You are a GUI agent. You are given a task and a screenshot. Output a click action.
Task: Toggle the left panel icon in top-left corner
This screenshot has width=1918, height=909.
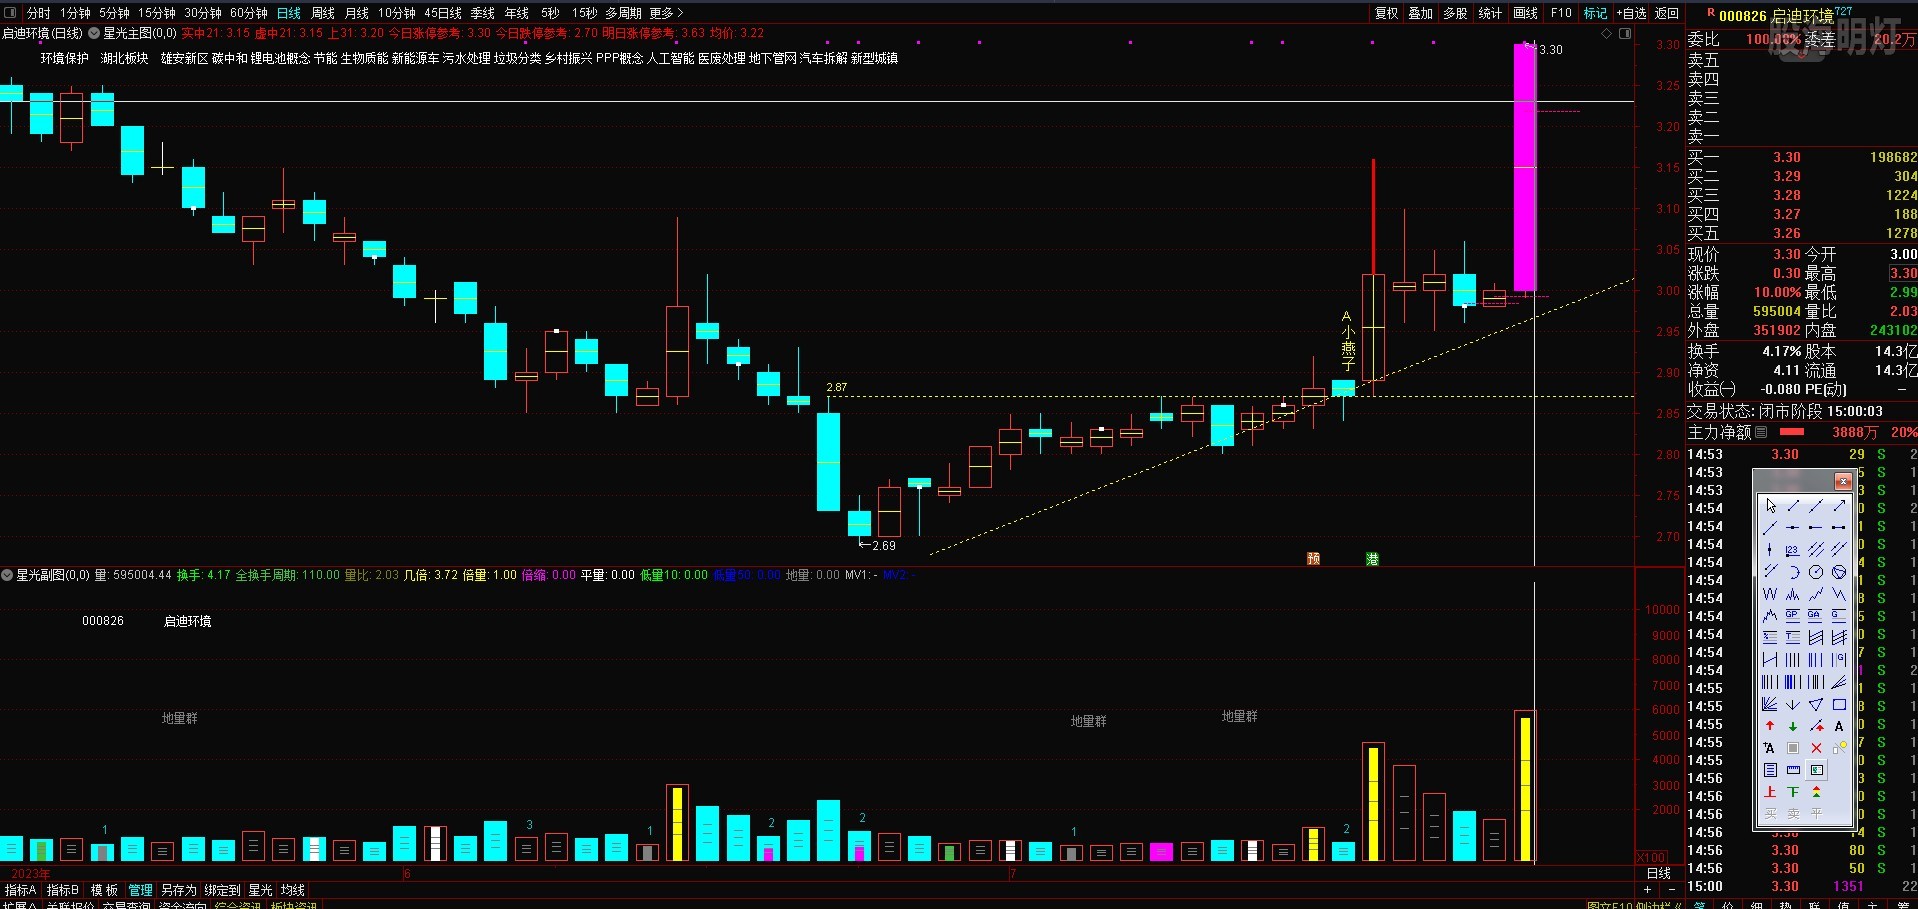pyautogui.click(x=11, y=12)
